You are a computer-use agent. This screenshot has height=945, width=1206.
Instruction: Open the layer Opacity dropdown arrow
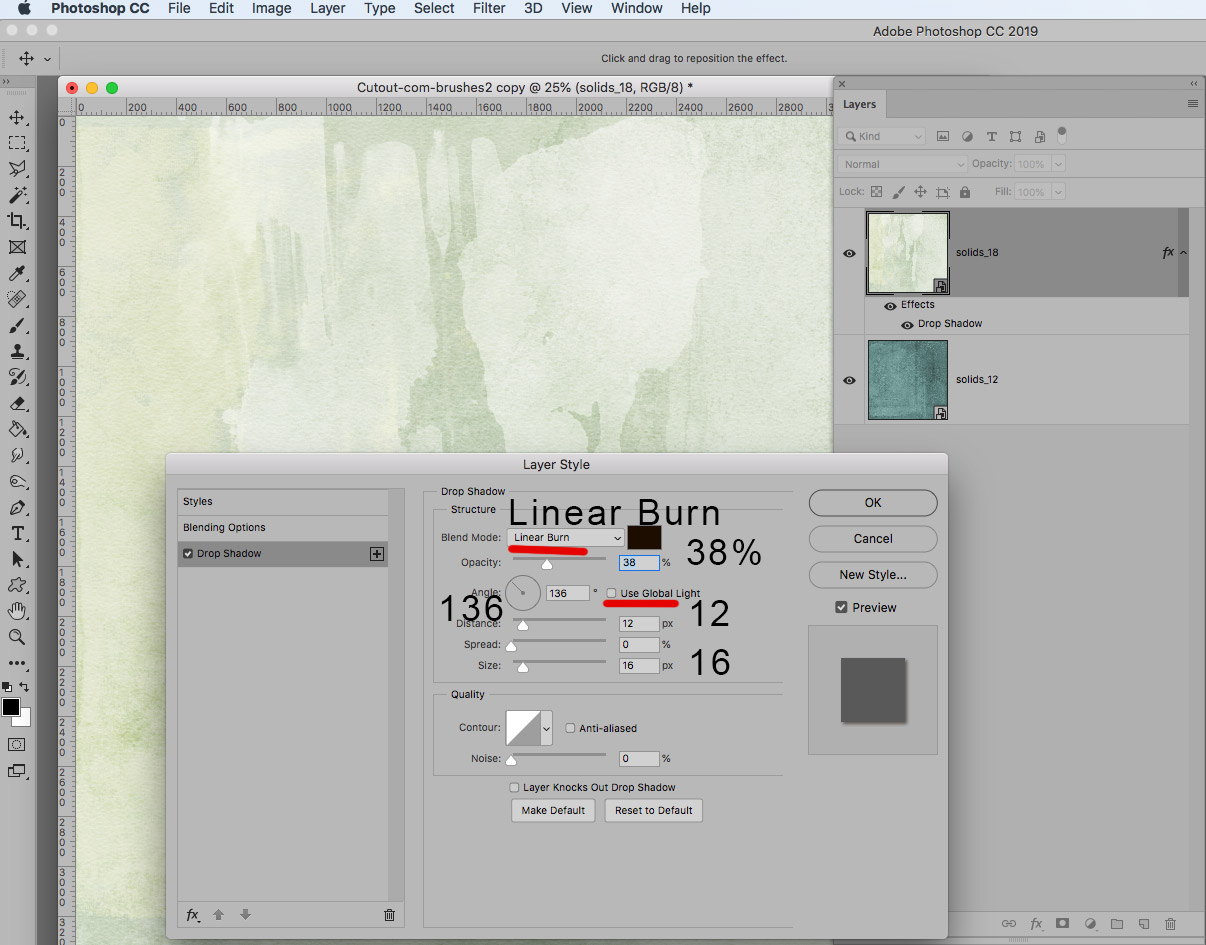pos(1058,164)
